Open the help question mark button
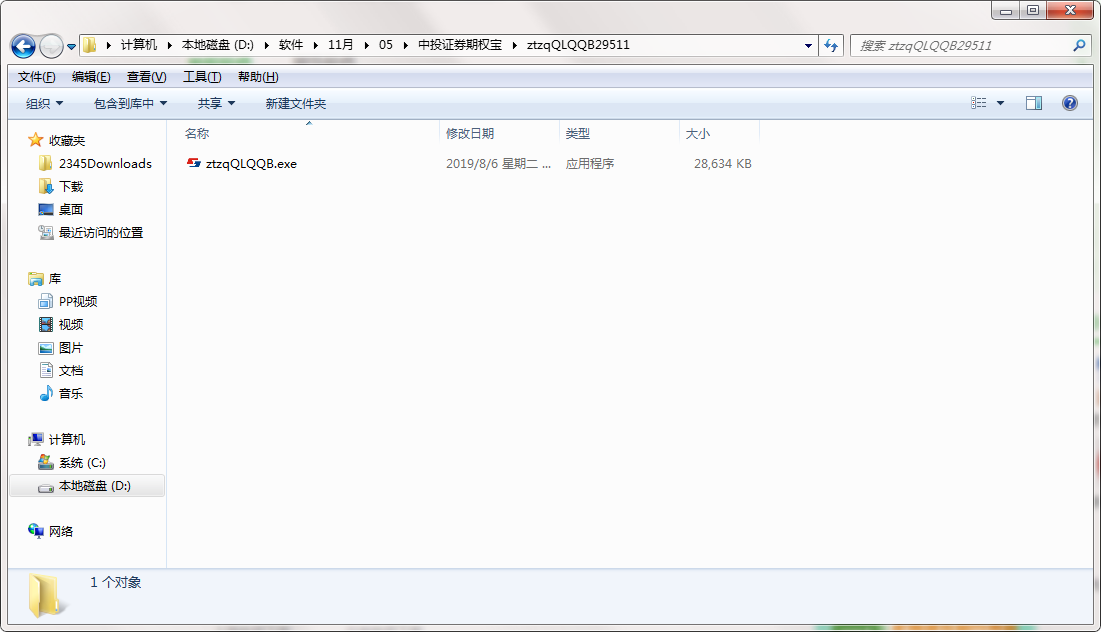1101x632 pixels. pos(1069,103)
